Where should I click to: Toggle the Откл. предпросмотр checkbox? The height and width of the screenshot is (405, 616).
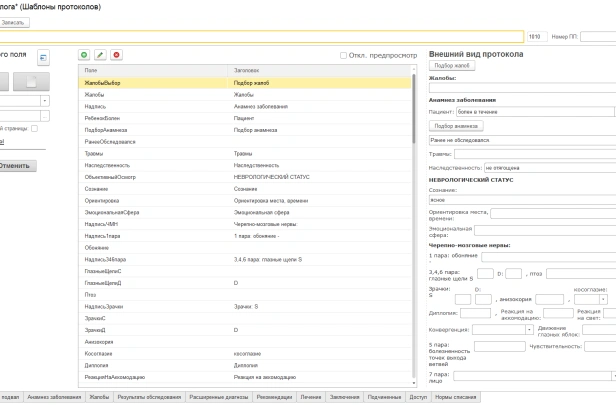[343, 55]
